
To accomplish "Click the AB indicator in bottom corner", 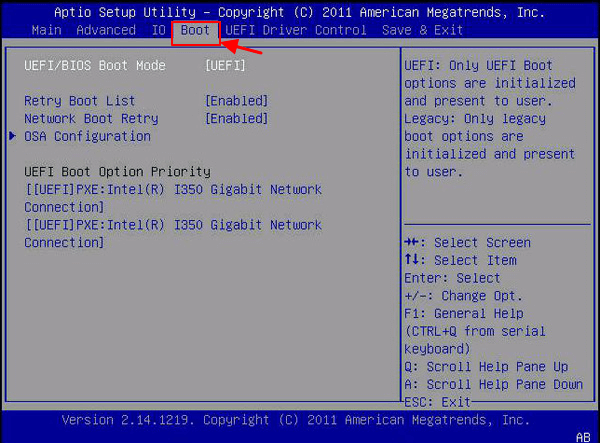I will click(583, 437).
